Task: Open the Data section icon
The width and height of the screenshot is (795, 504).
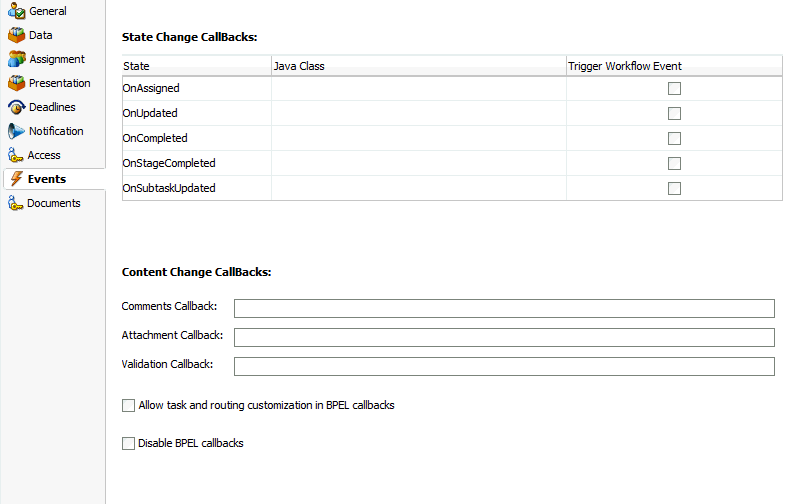Action: pos(16,35)
